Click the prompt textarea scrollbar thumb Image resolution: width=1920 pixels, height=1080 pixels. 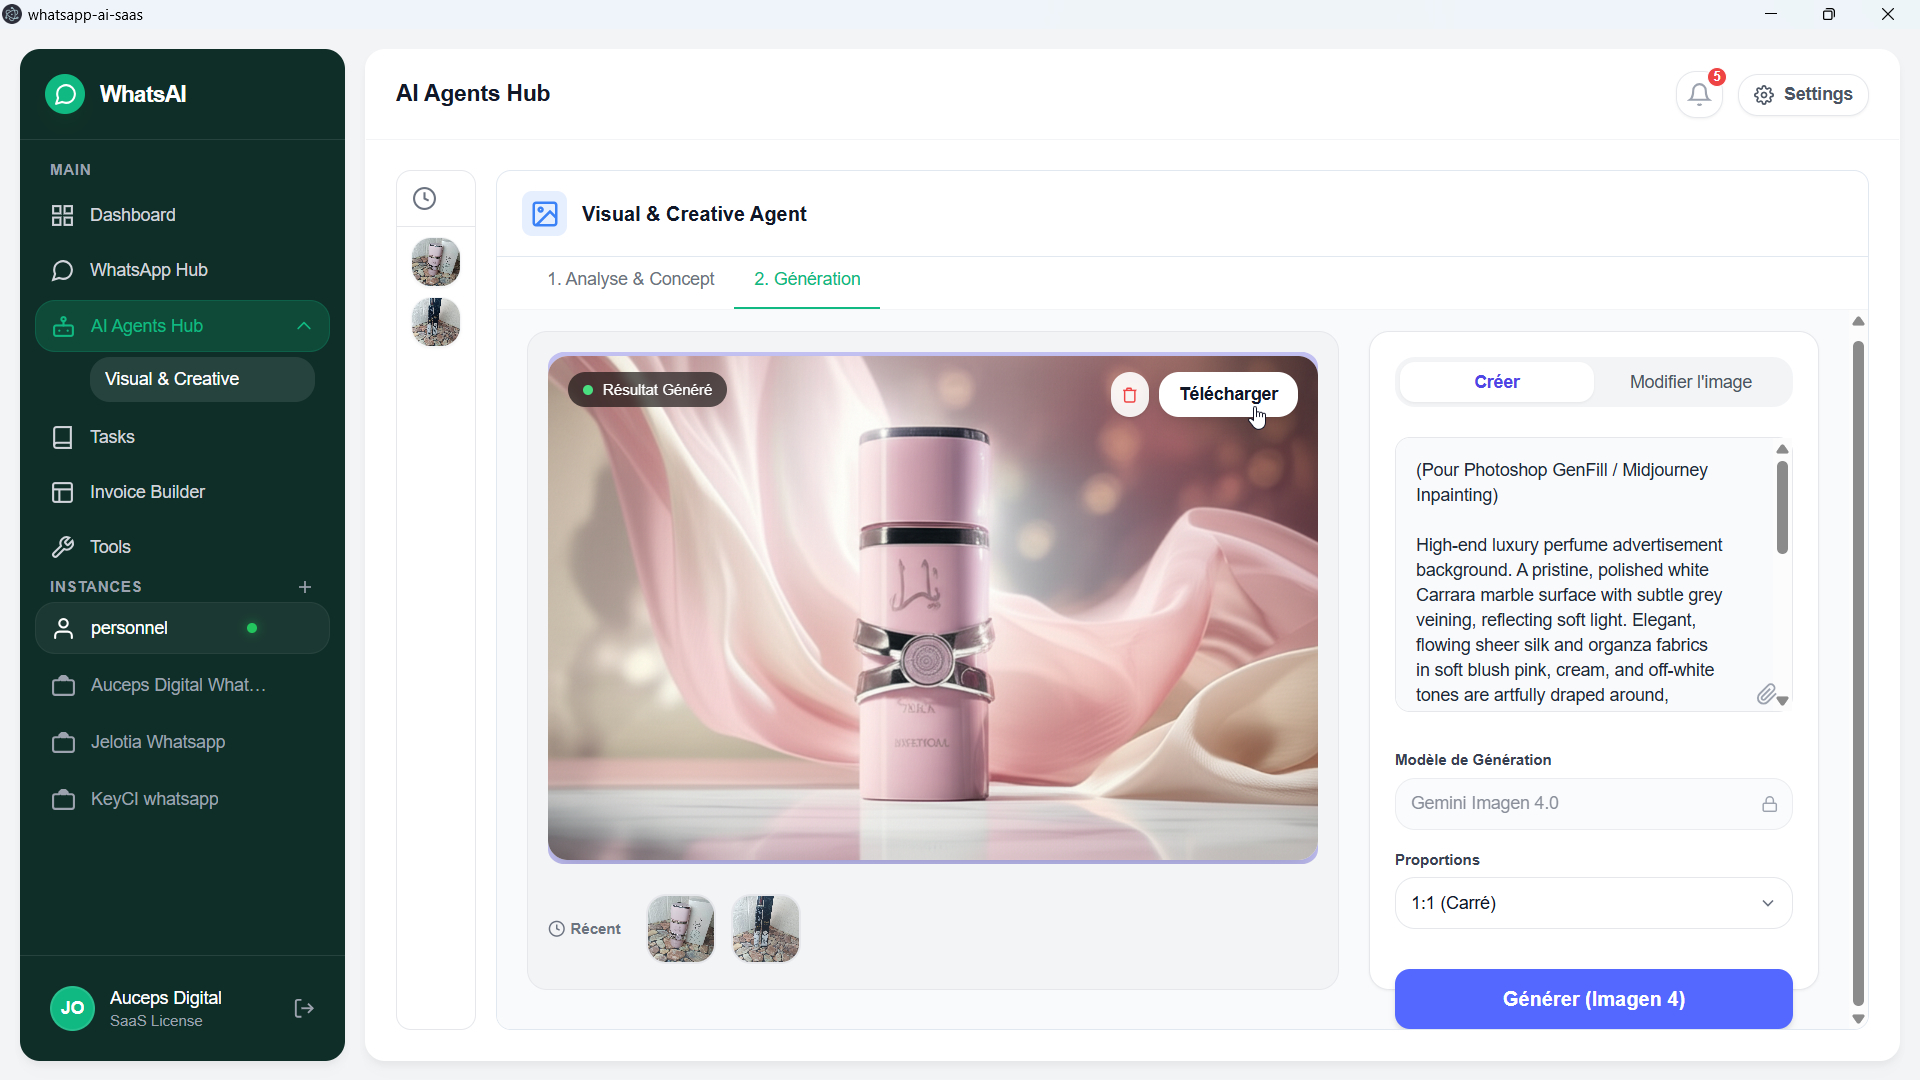[1782, 508]
